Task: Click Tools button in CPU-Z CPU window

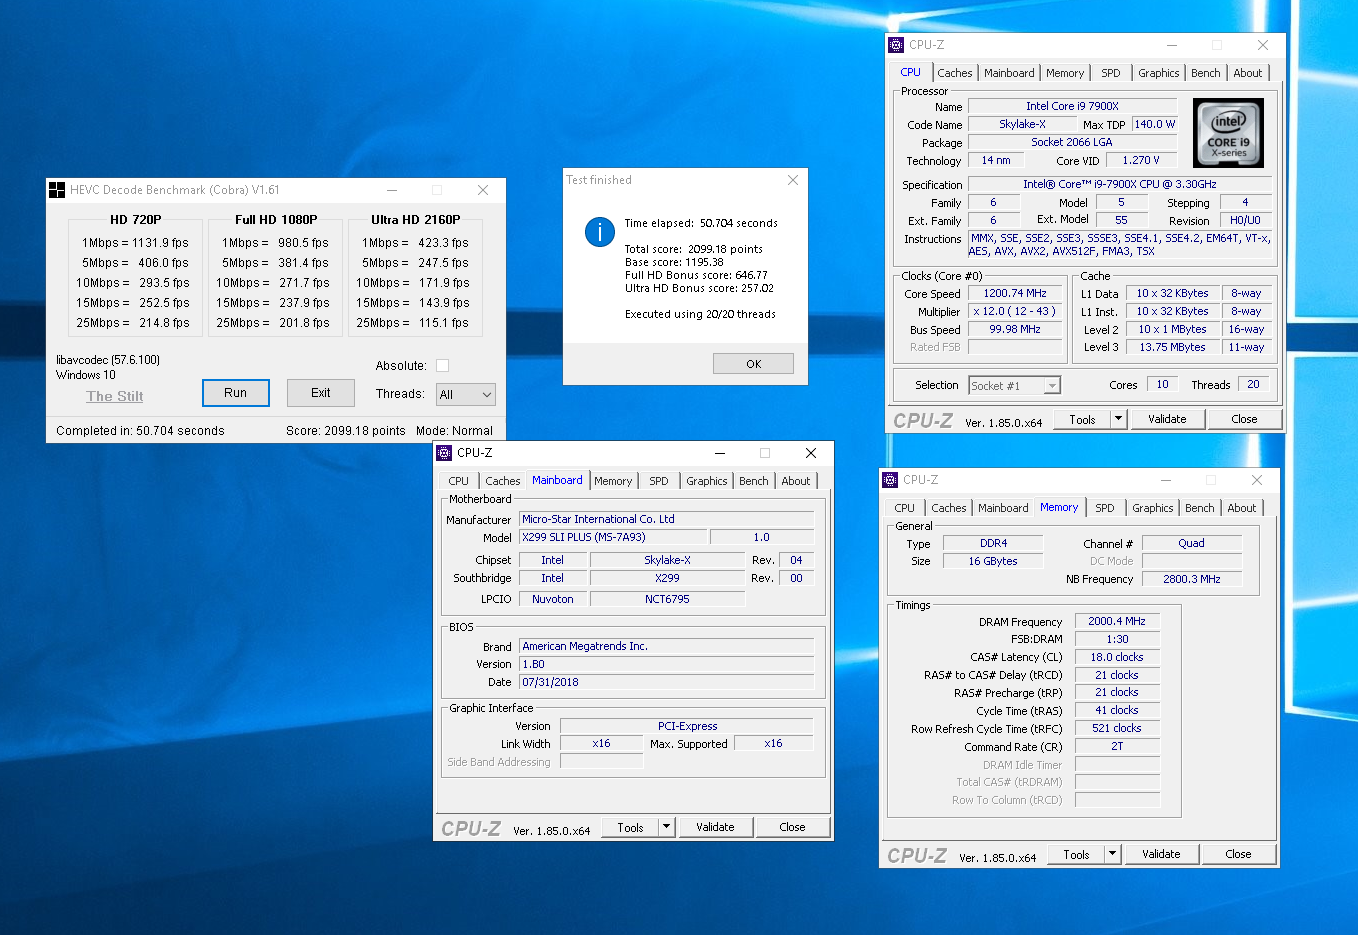Action: (1083, 419)
